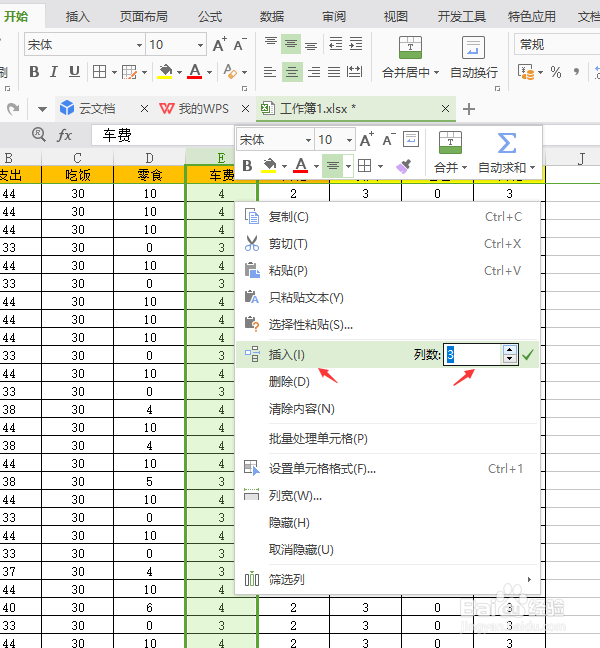The height and width of the screenshot is (648, 600).
Task: Open the 数据 ribbon tab
Action: point(272,17)
